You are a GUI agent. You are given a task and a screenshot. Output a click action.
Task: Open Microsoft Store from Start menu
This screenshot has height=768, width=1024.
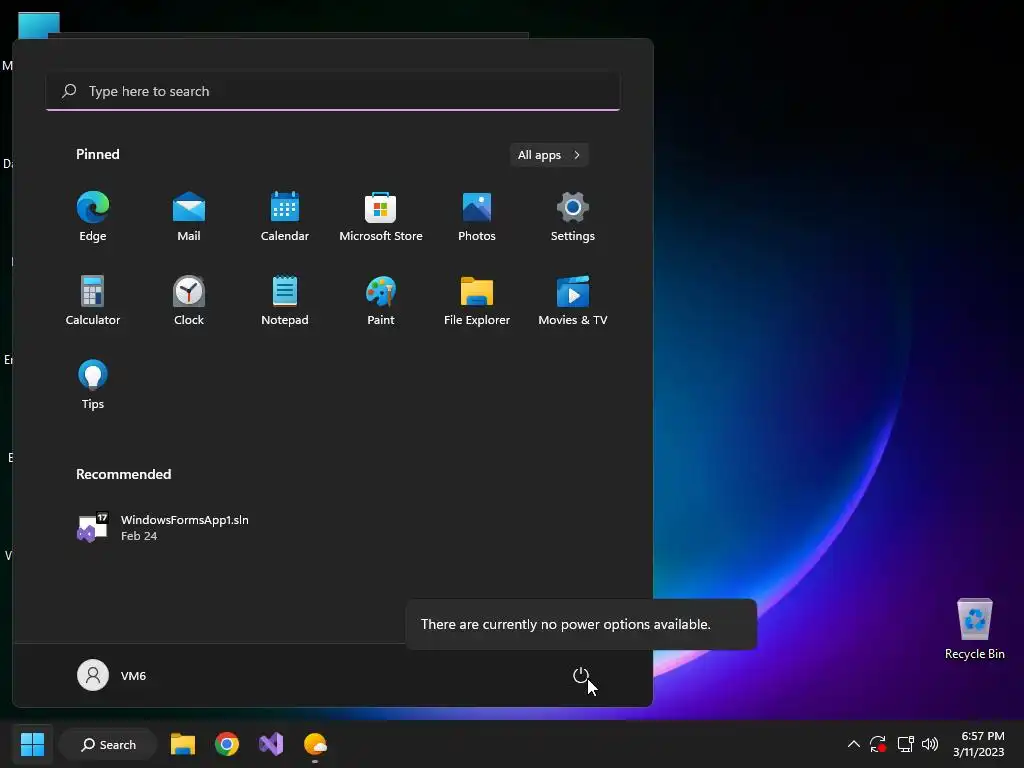(381, 216)
